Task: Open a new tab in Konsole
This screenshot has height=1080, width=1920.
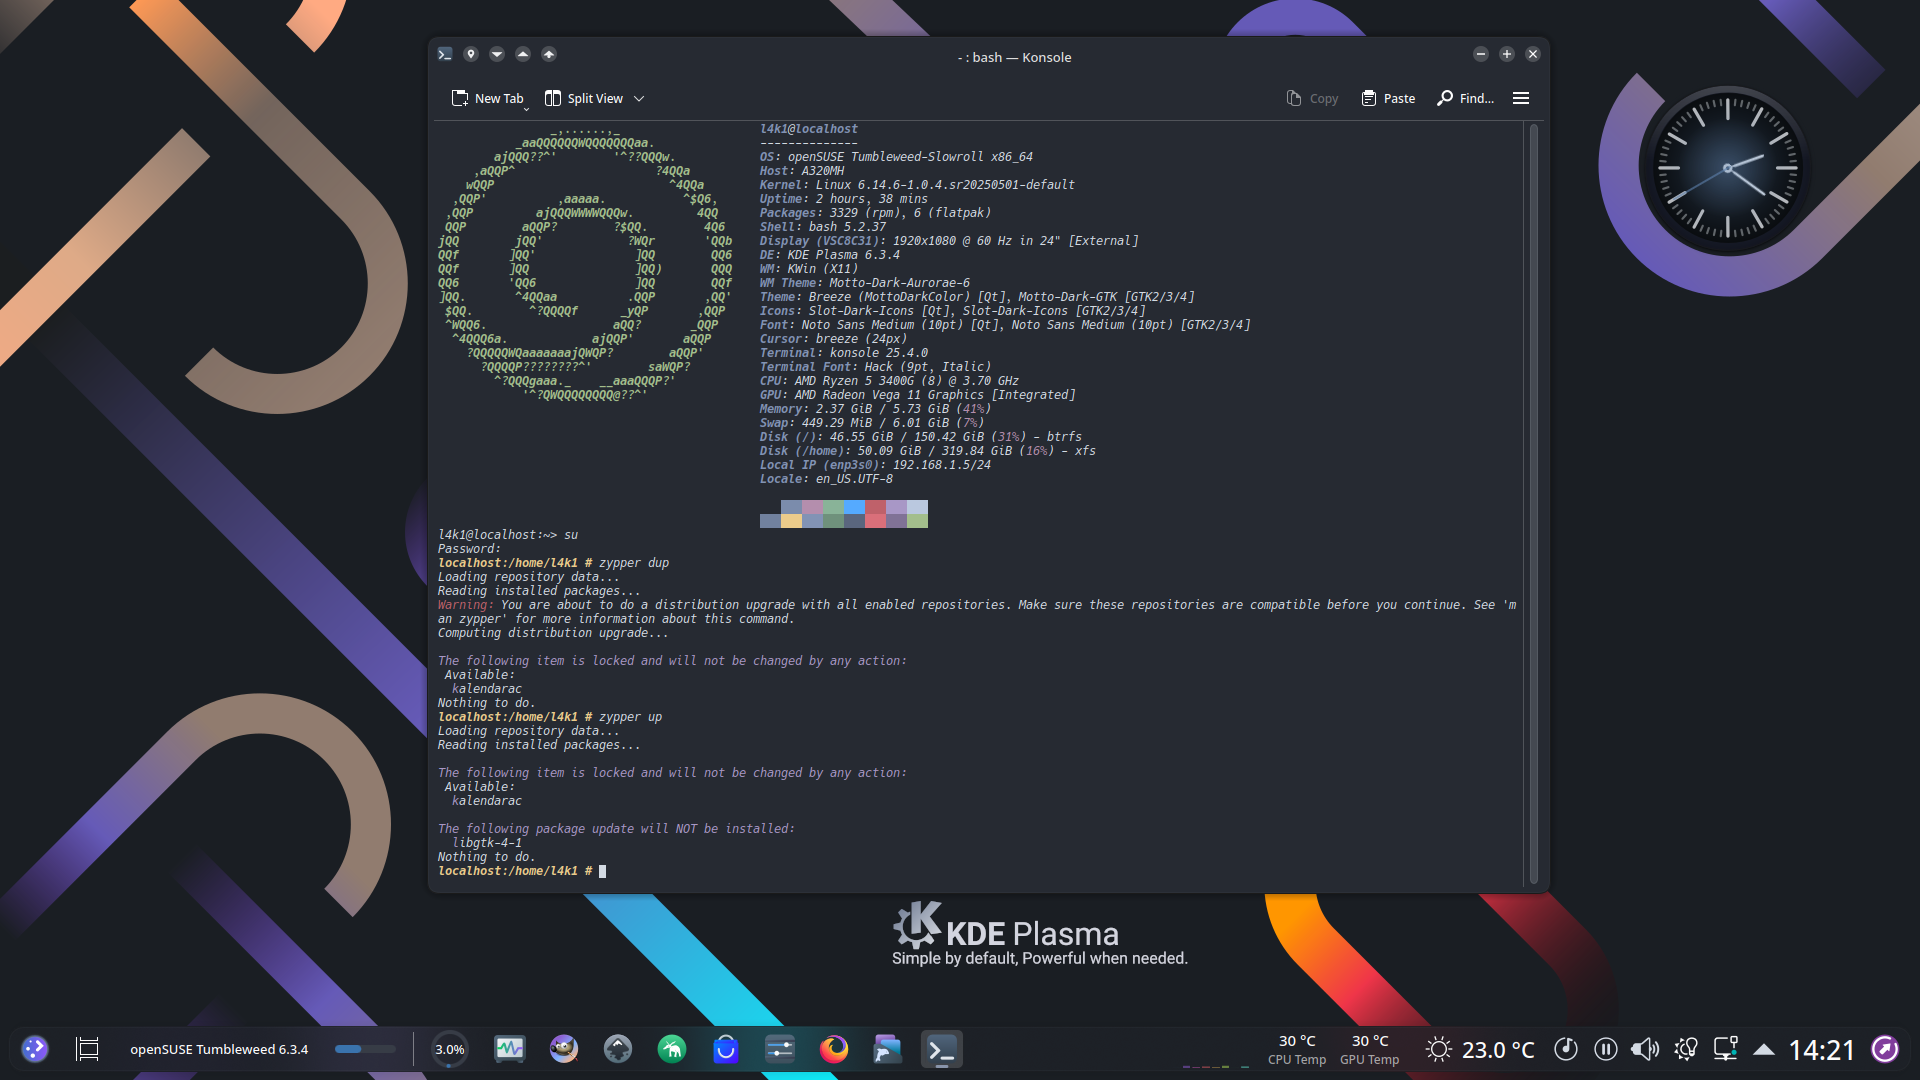Action: coord(487,98)
